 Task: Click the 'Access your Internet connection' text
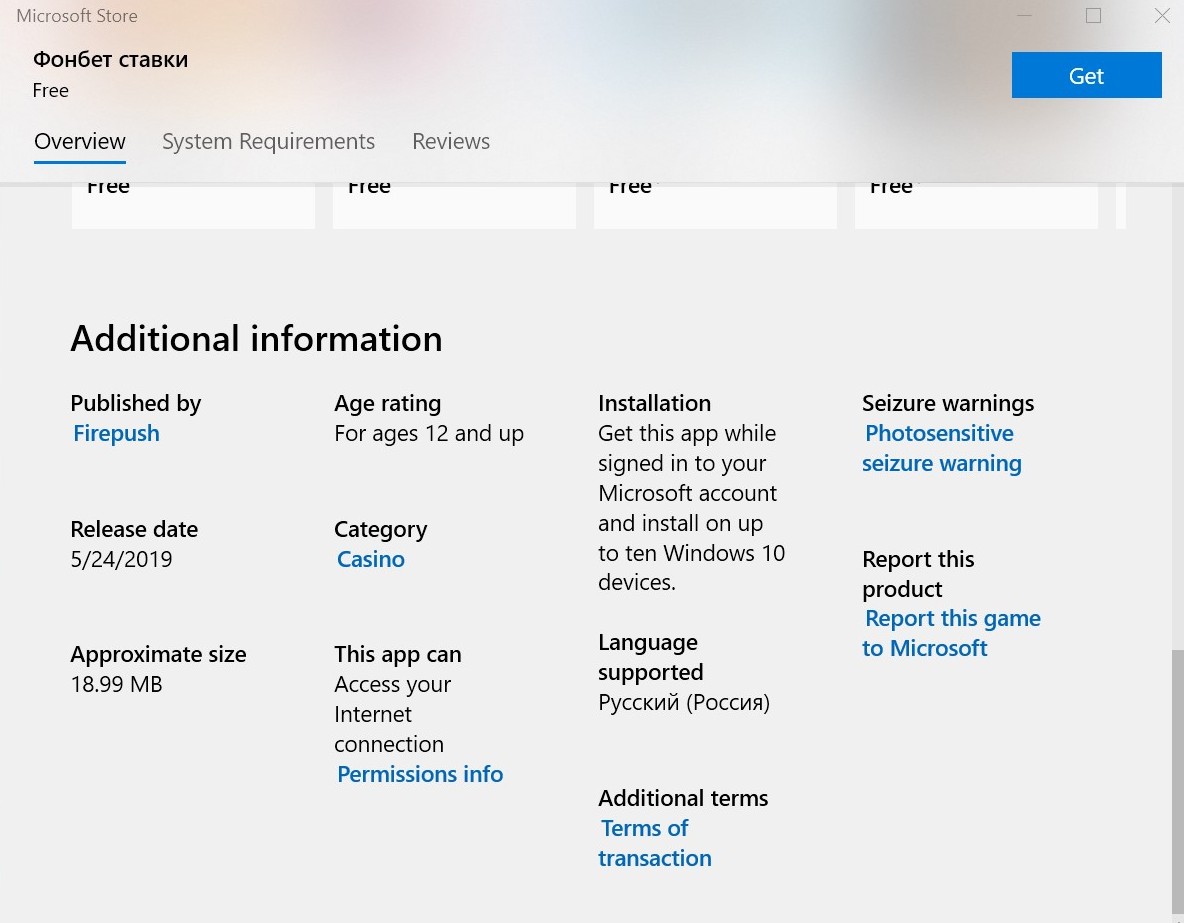coord(393,715)
